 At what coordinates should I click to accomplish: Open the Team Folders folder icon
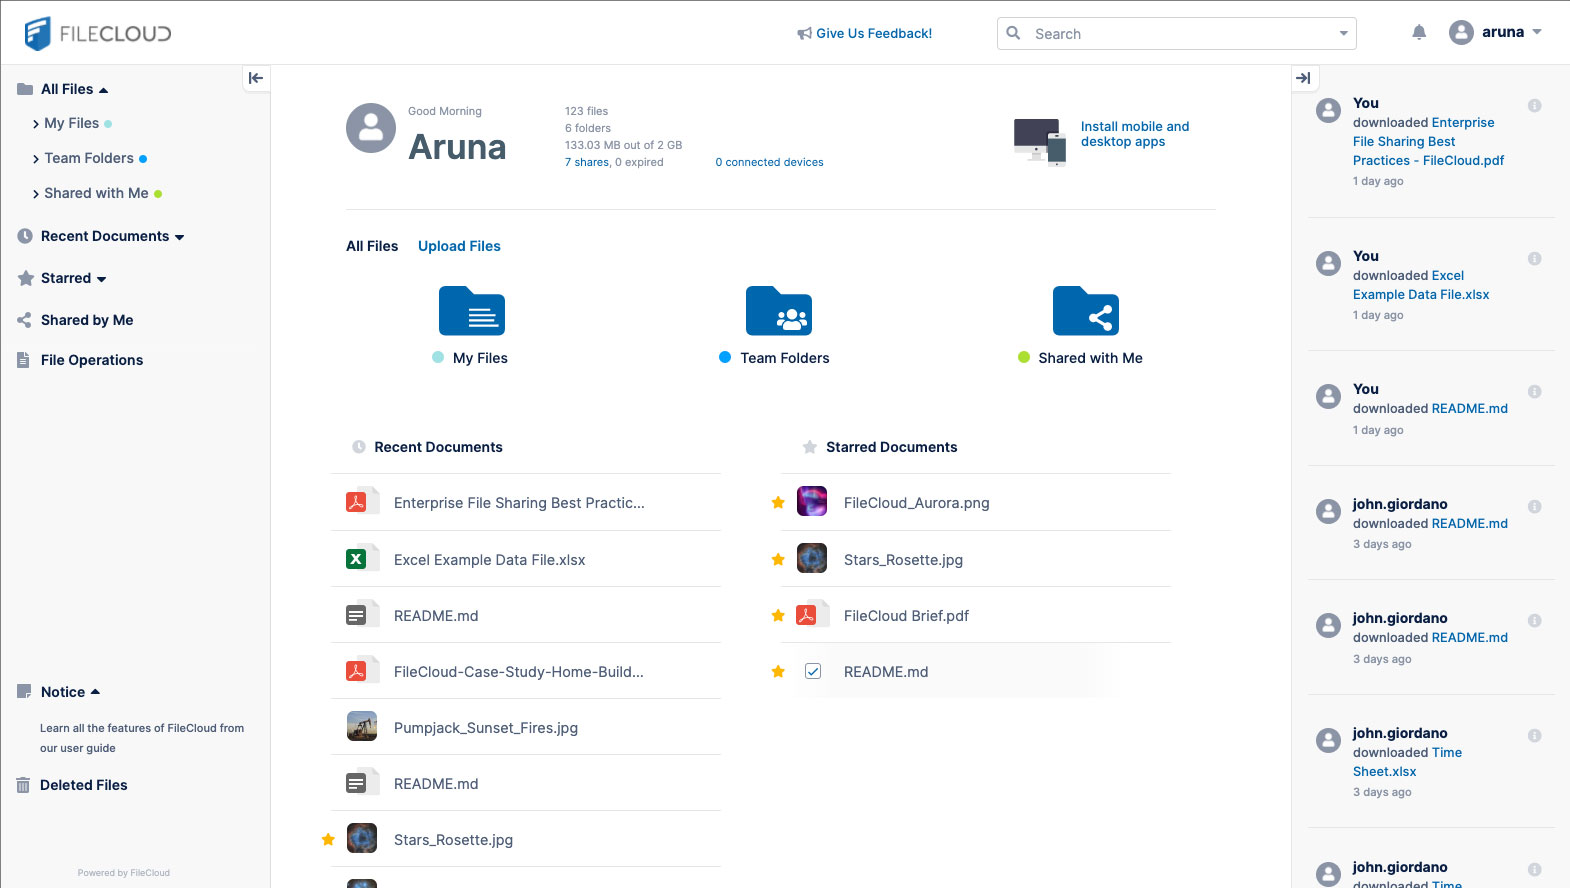click(779, 311)
